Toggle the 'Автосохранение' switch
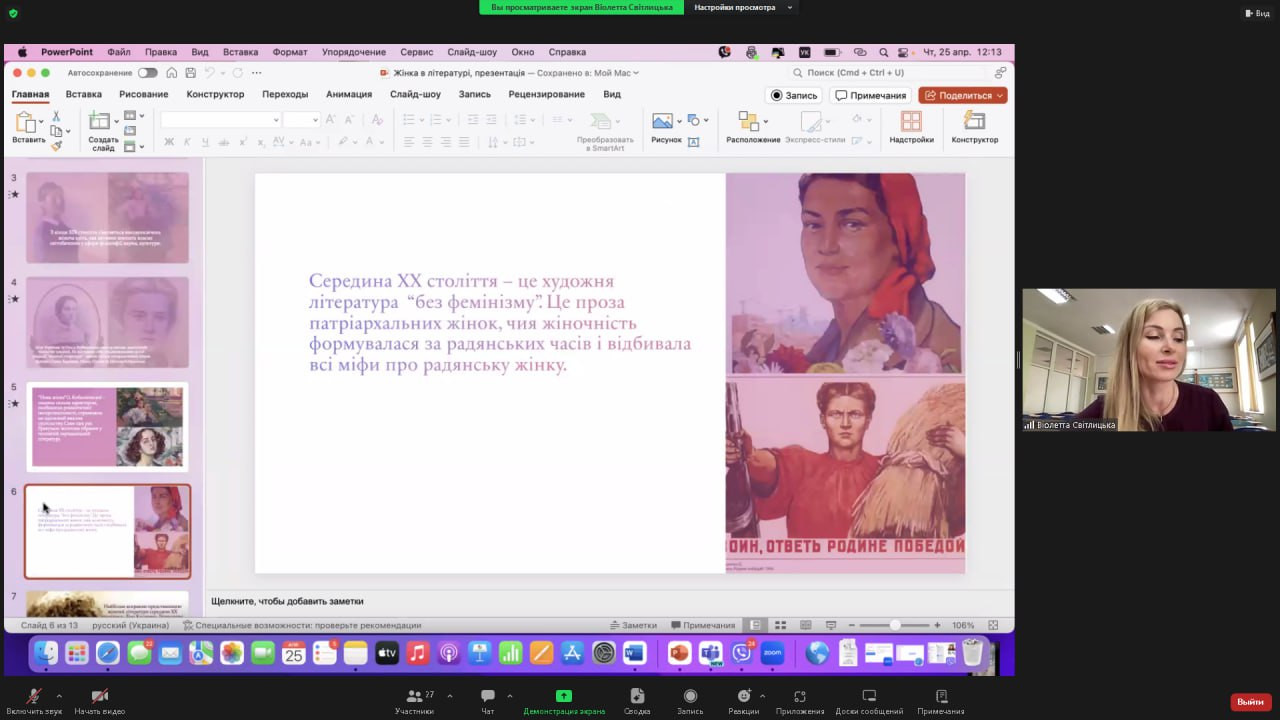Viewport: 1280px width, 720px height. pyautogui.click(x=147, y=73)
